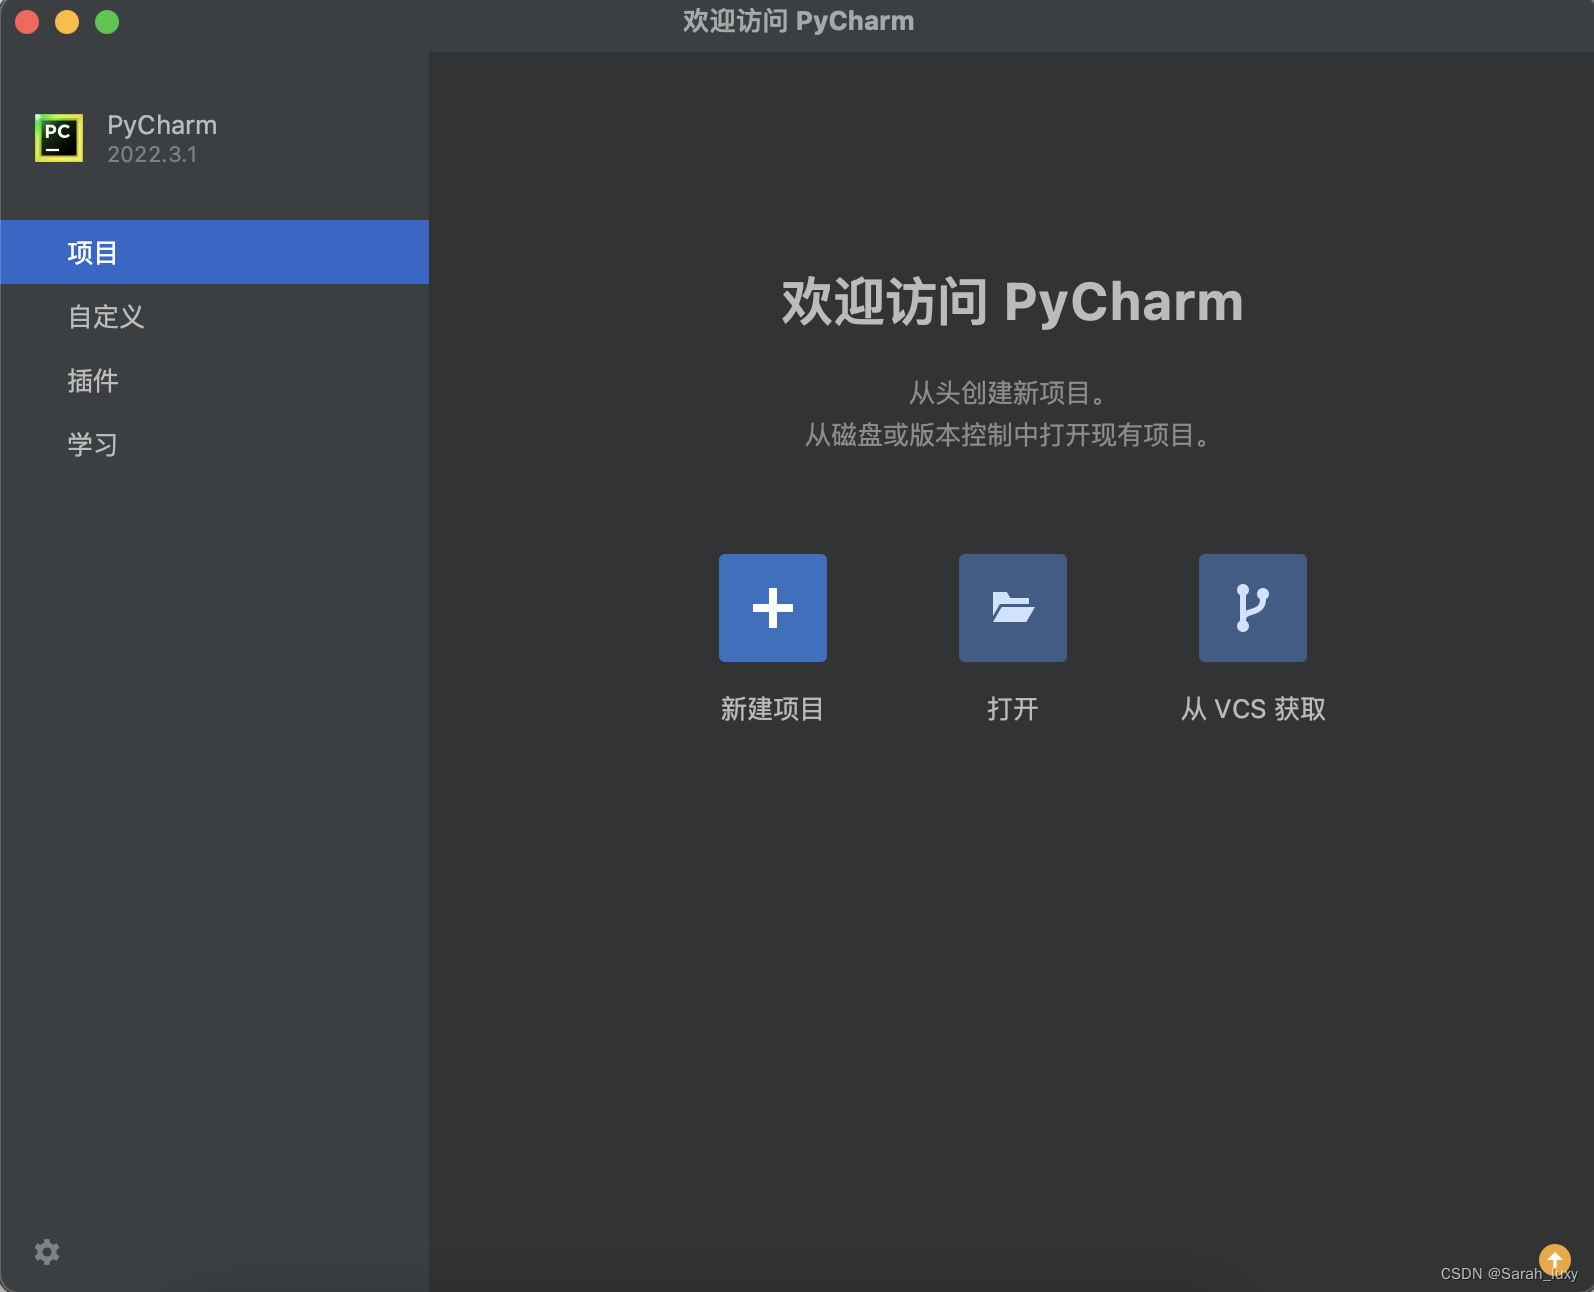The image size is (1594, 1292).
Task: Minimize the window with yellow button
Action: (67, 22)
